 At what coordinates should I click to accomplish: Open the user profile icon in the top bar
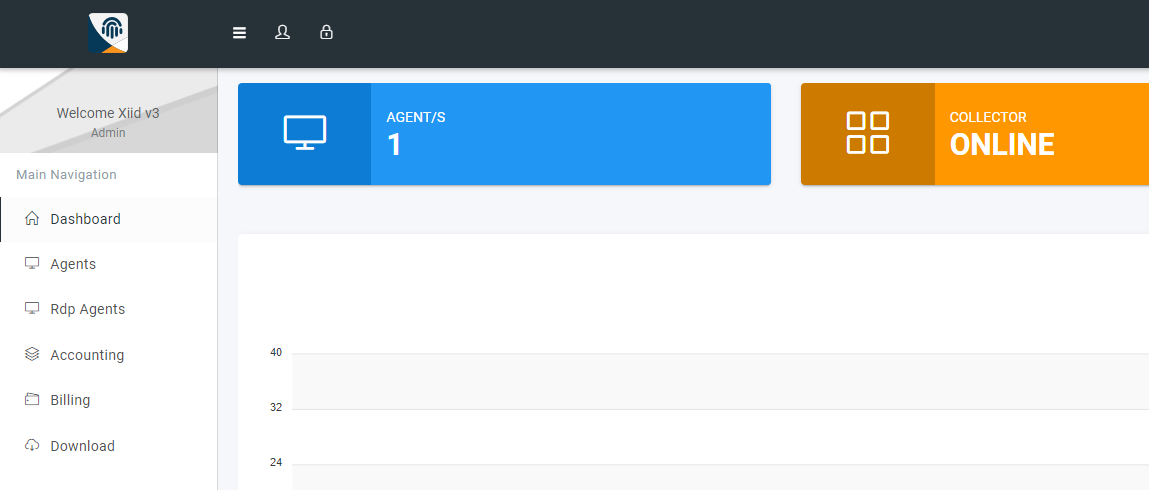282,33
